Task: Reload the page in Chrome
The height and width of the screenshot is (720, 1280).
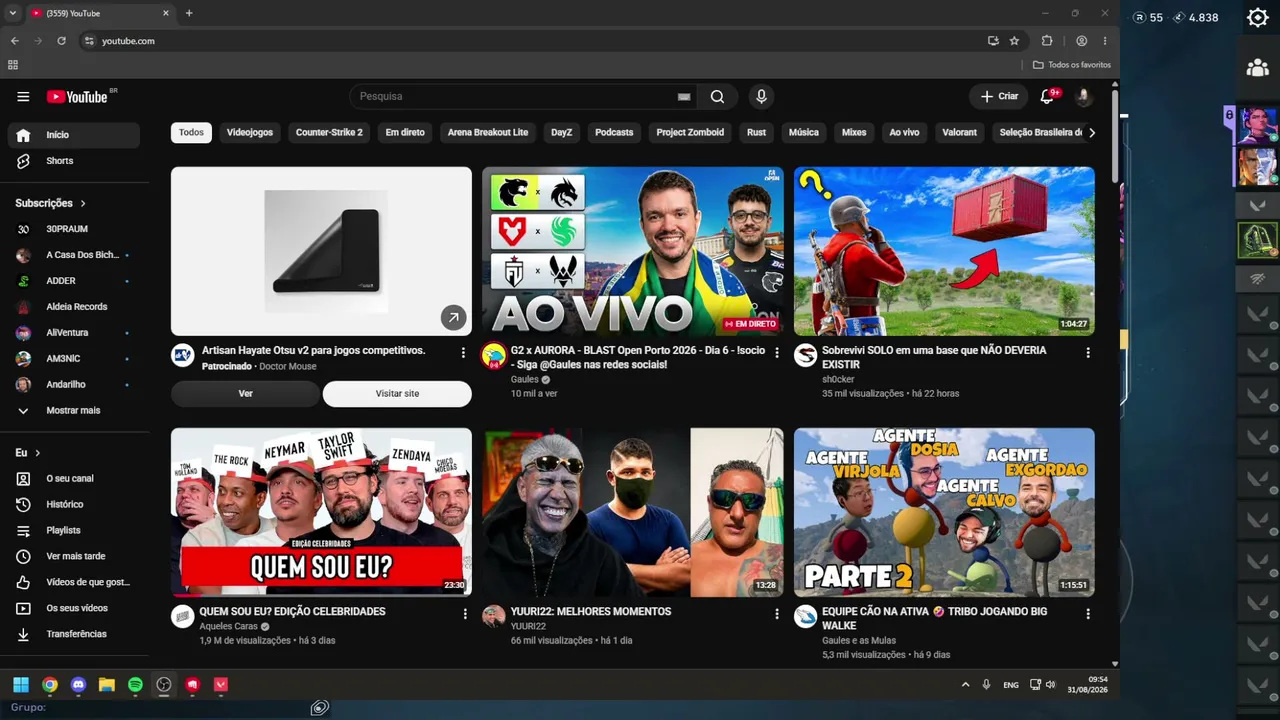Action: click(61, 41)
